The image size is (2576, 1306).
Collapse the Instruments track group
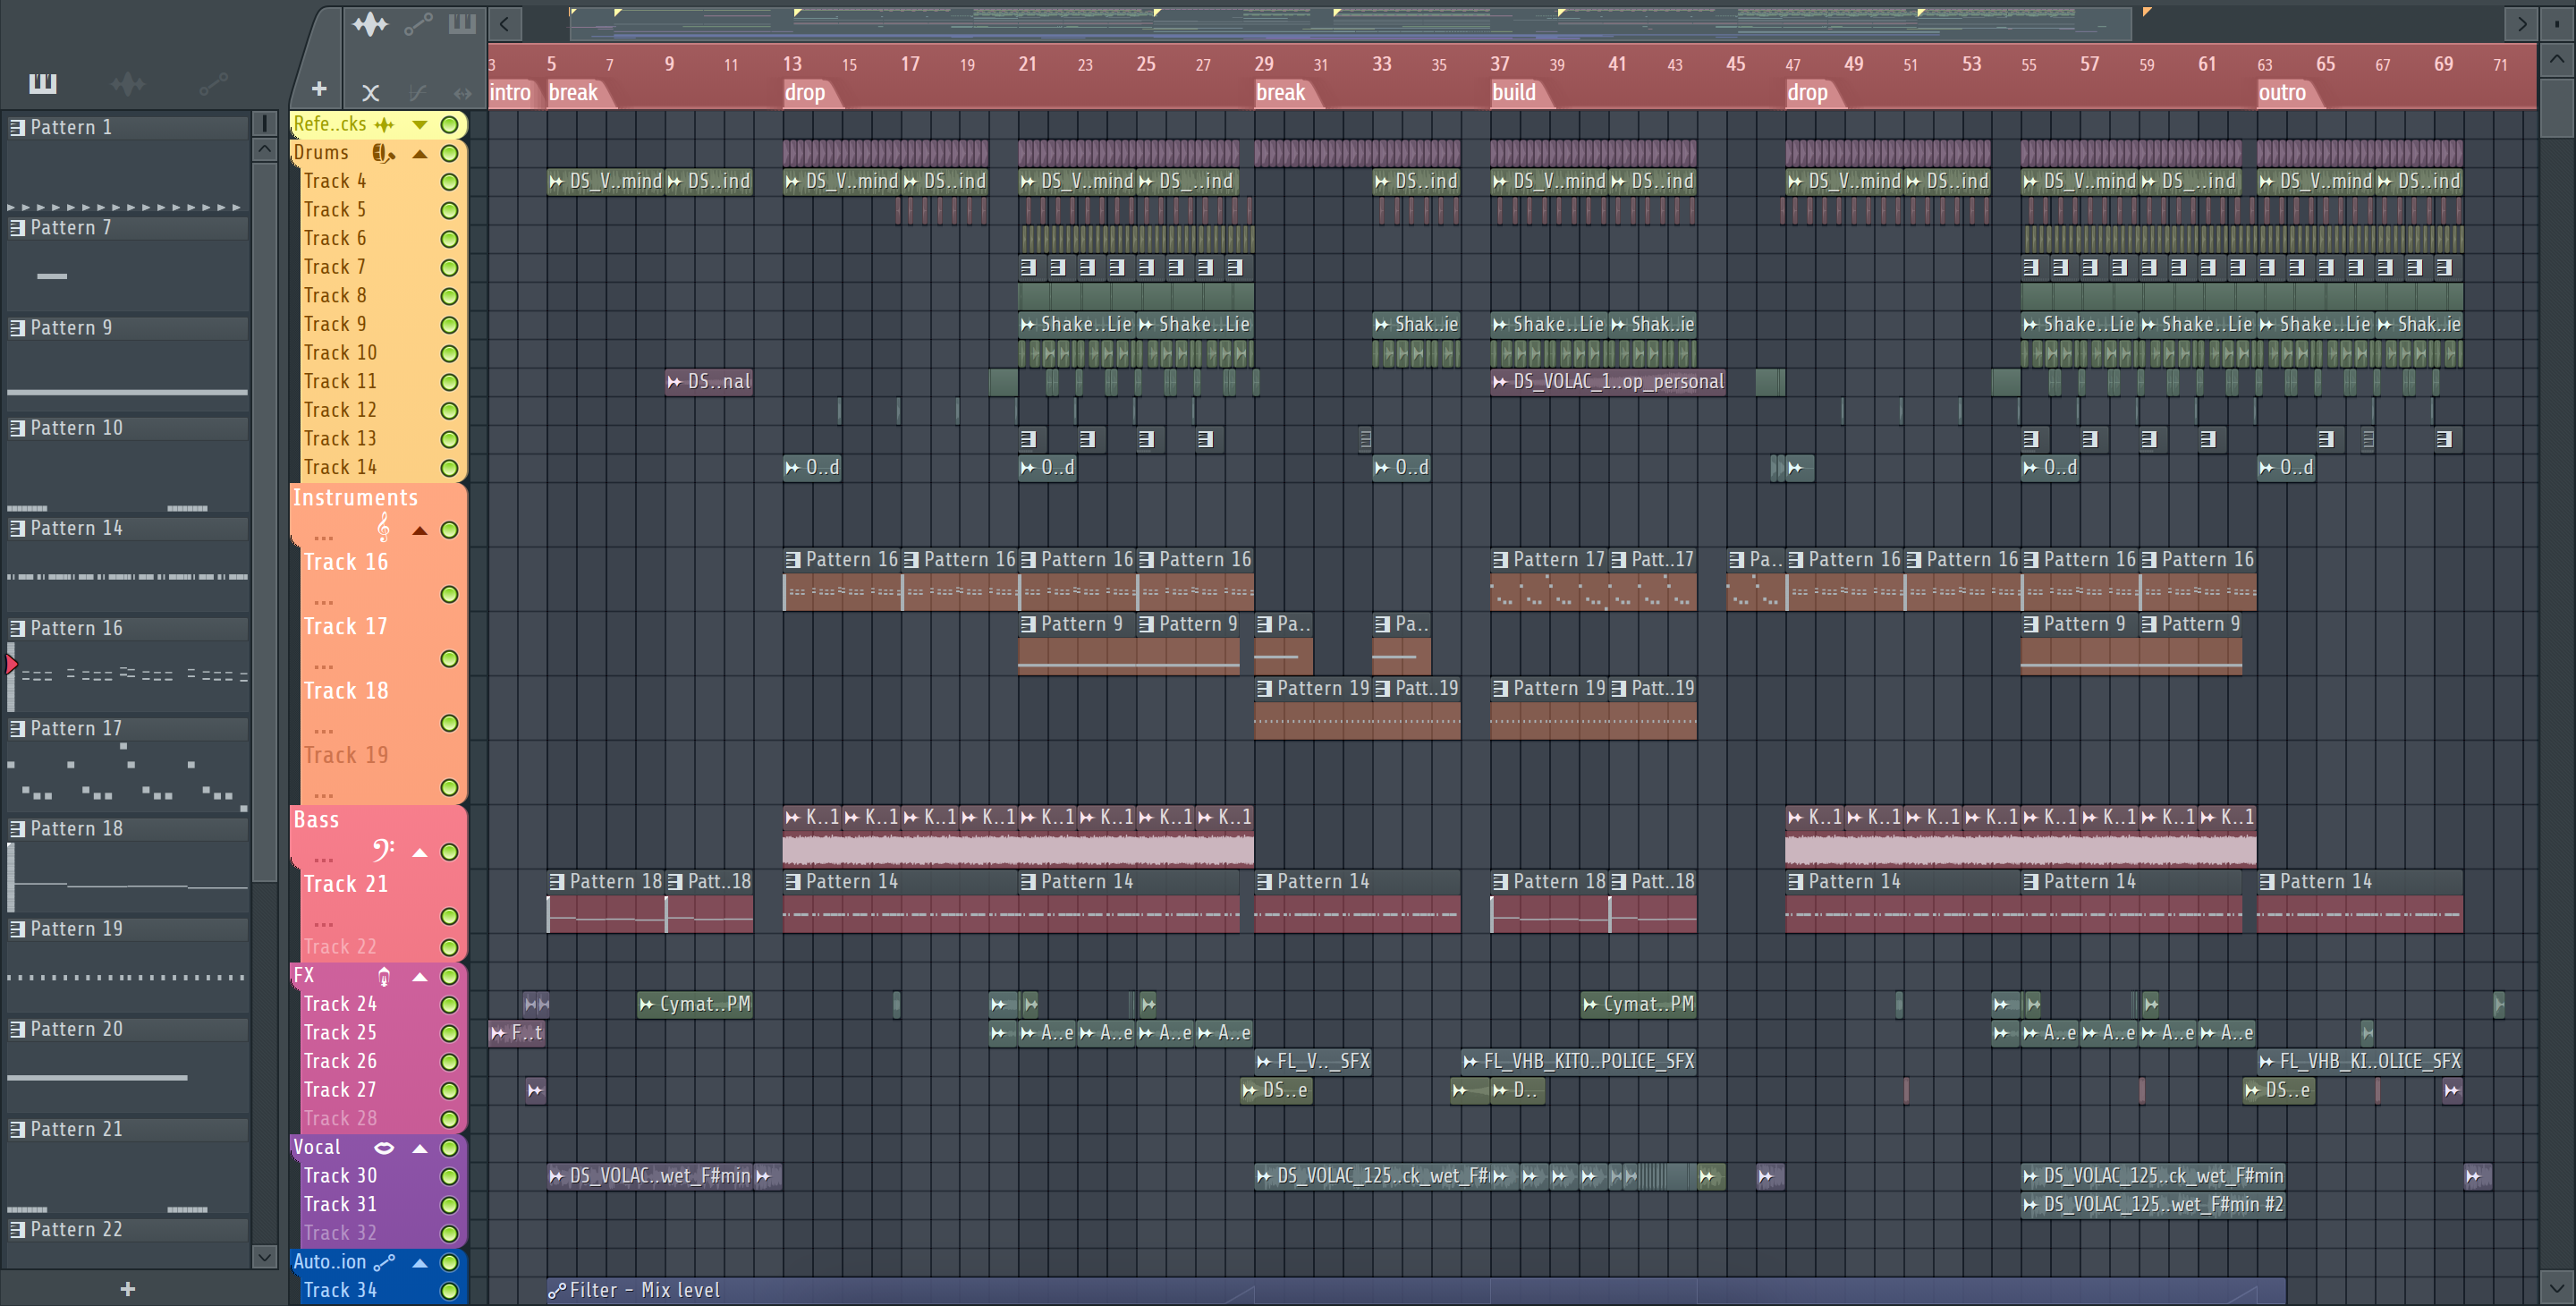click(x=420, y=530)
